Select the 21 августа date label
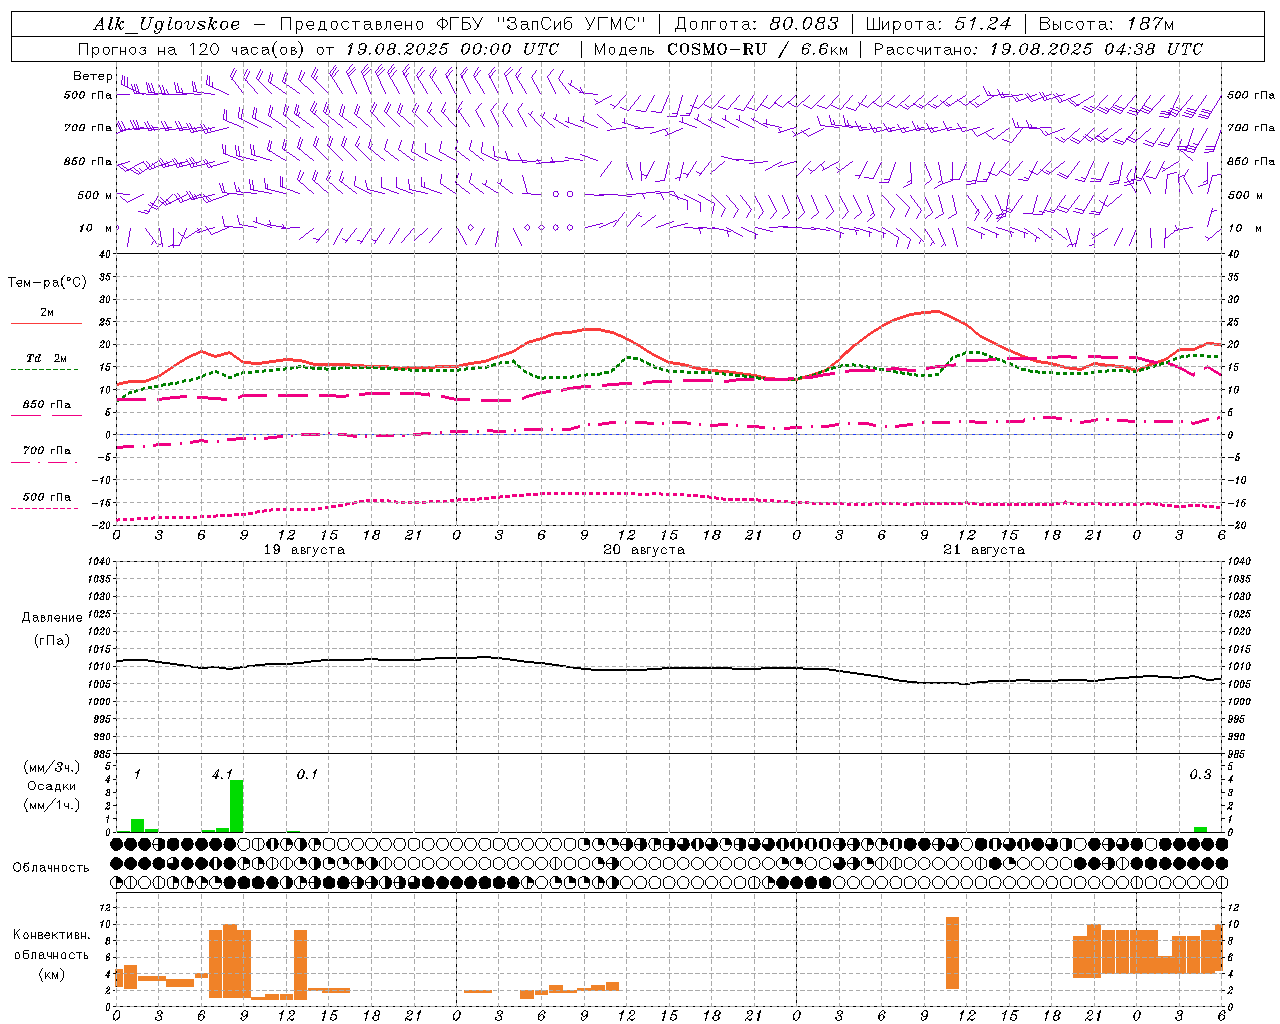Viewport: 1280px width, 1024px height. 984,549
